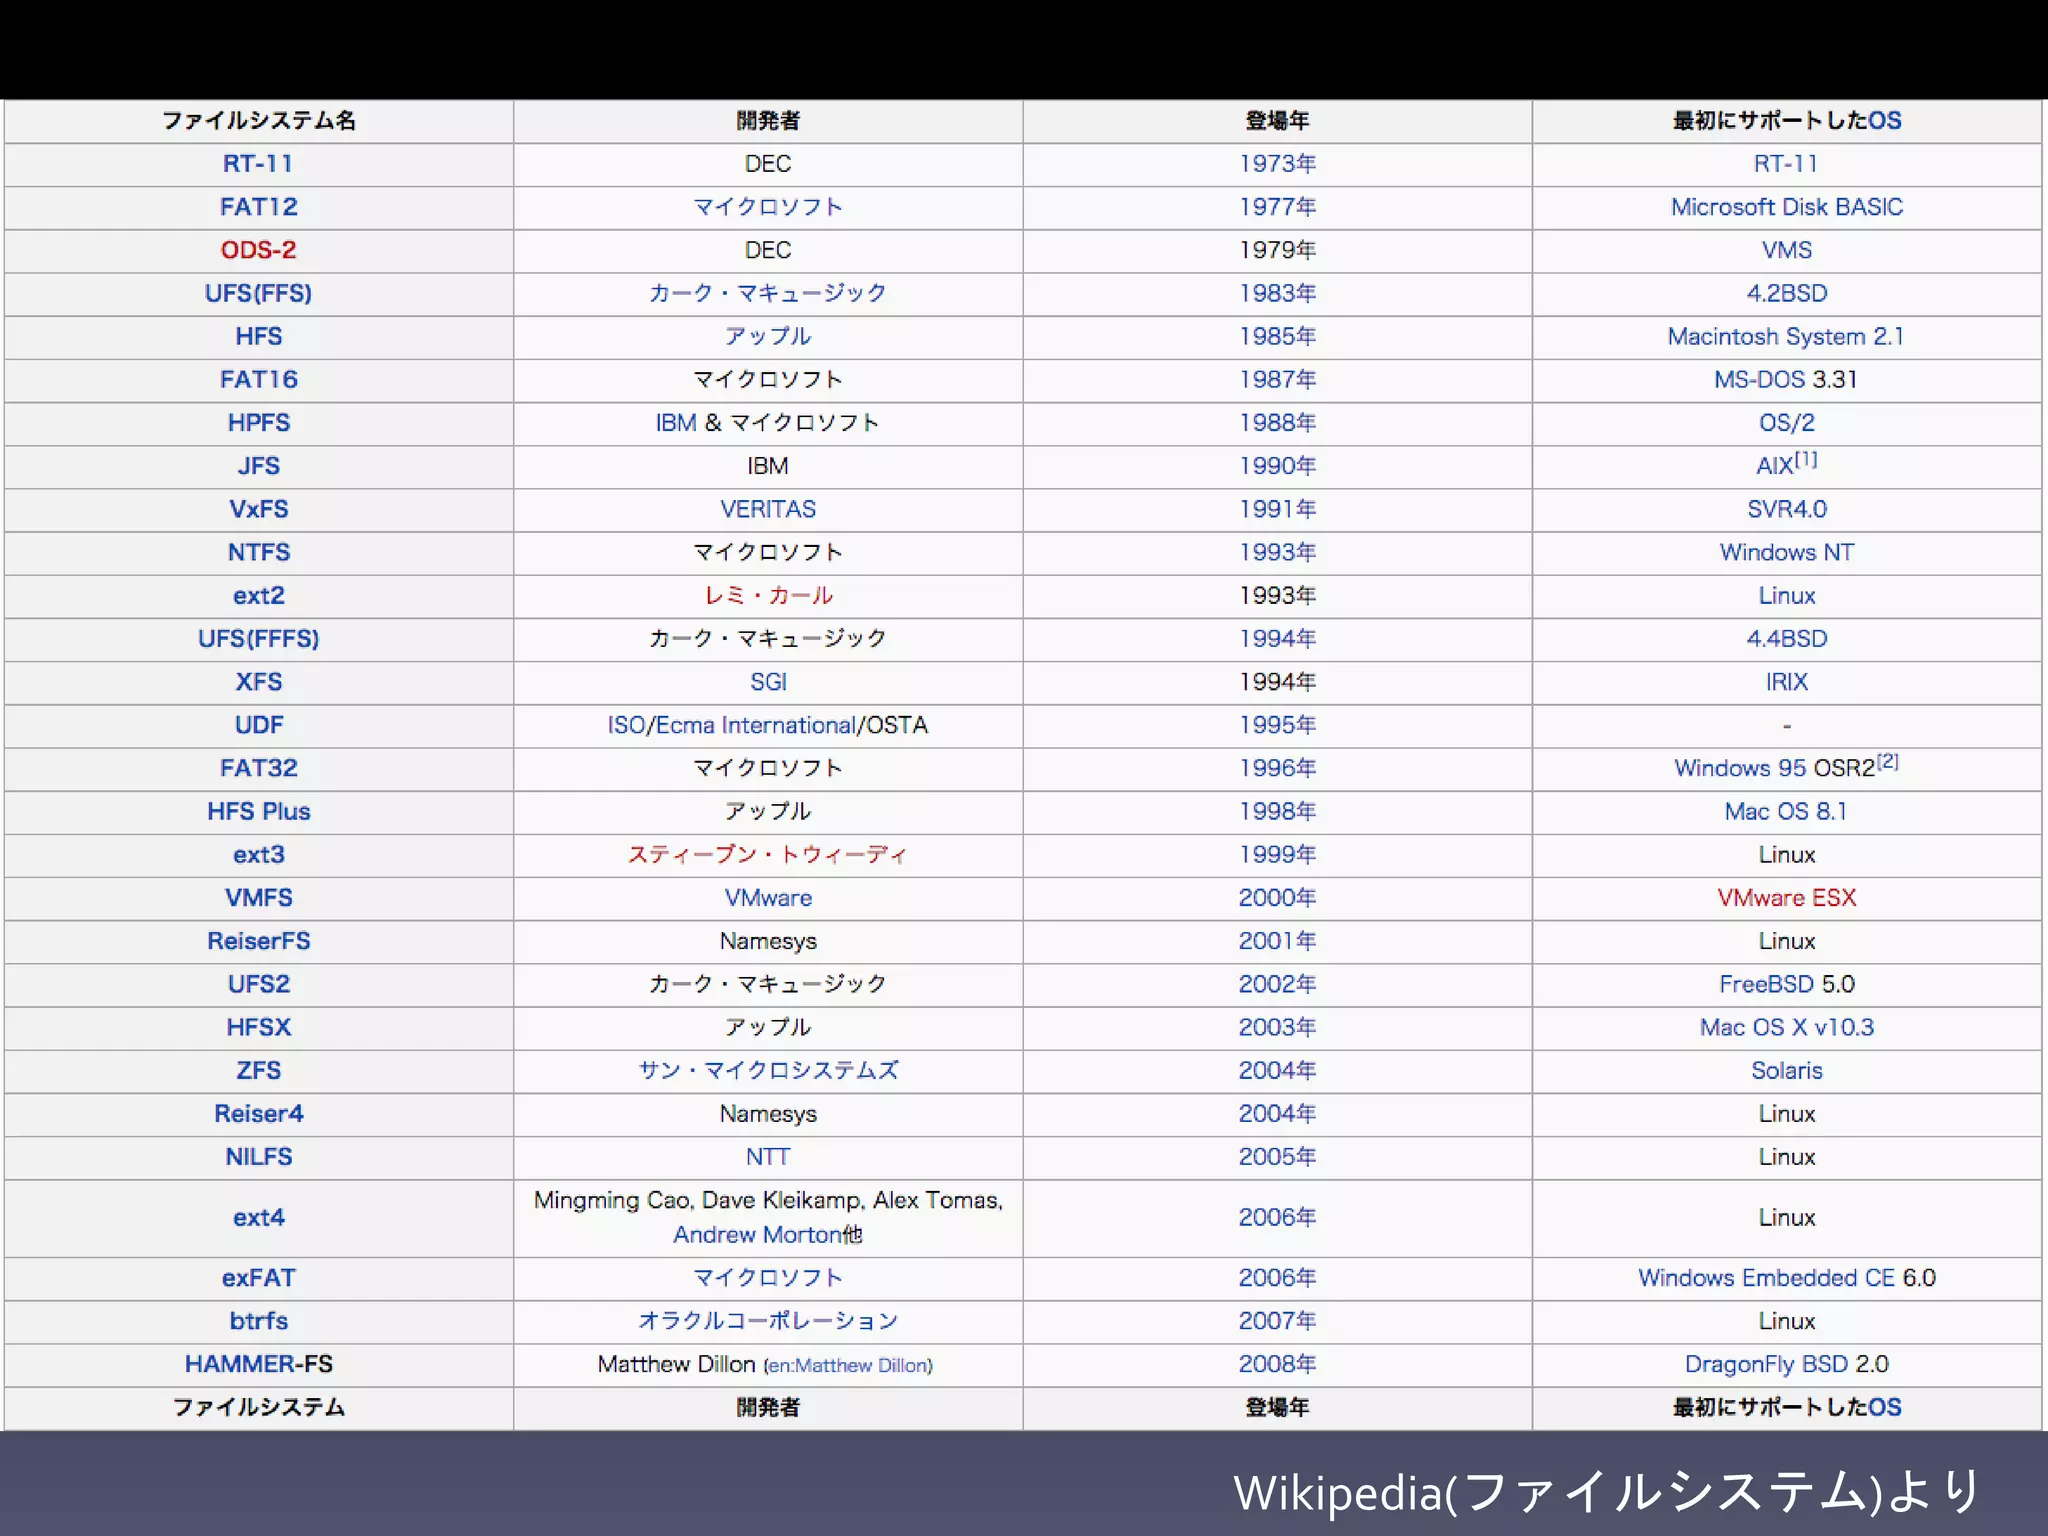Open the SGI developer link

pyautogui.click(x=767, y=681)
